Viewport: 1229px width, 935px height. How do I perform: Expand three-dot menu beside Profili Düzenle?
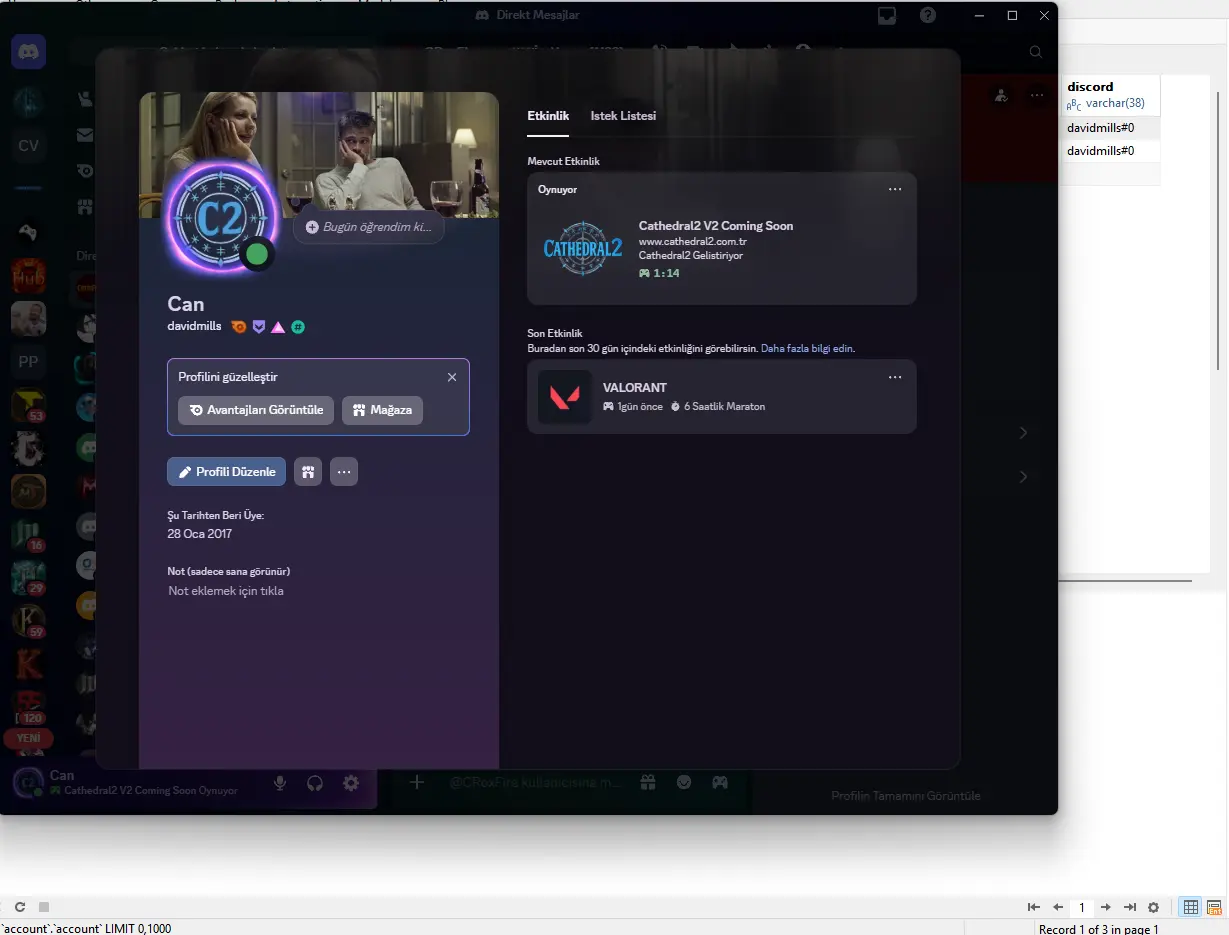click(x=344, y=472)
